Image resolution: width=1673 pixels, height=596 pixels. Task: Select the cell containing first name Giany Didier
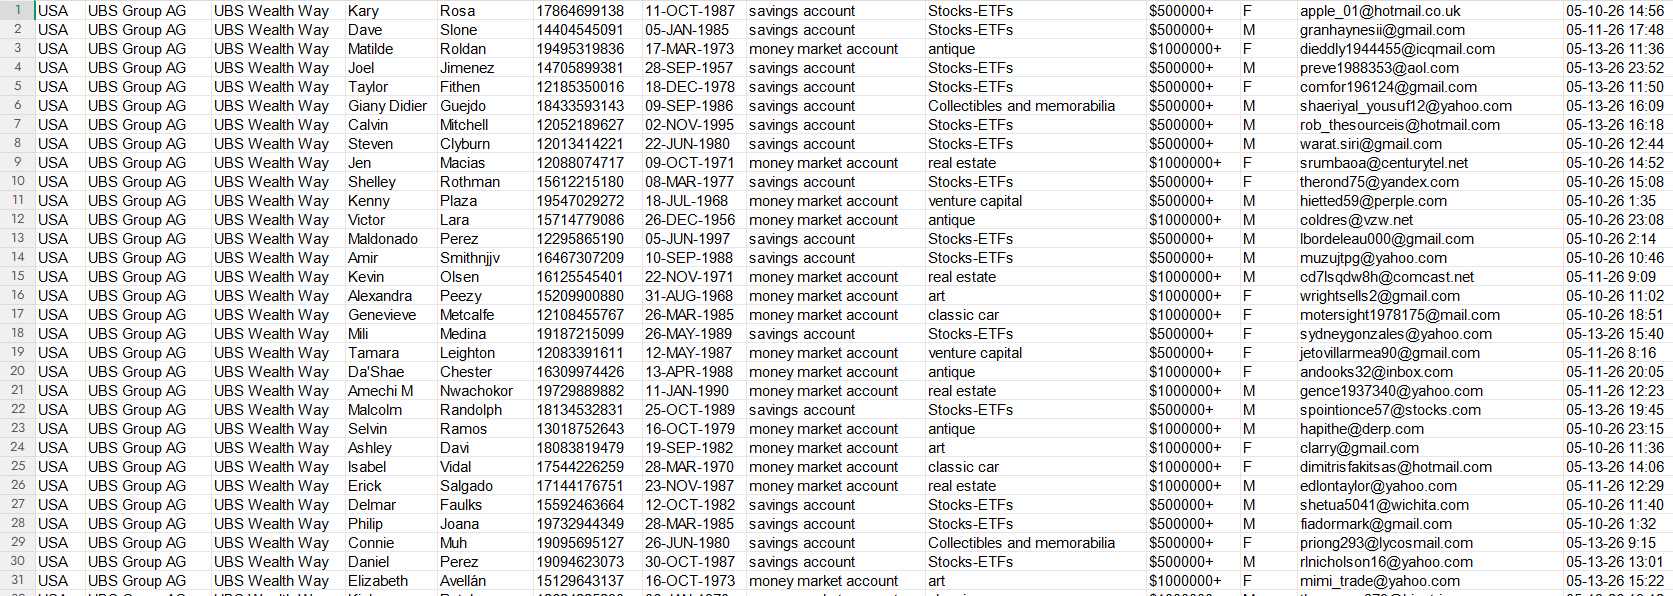(390, 106)
